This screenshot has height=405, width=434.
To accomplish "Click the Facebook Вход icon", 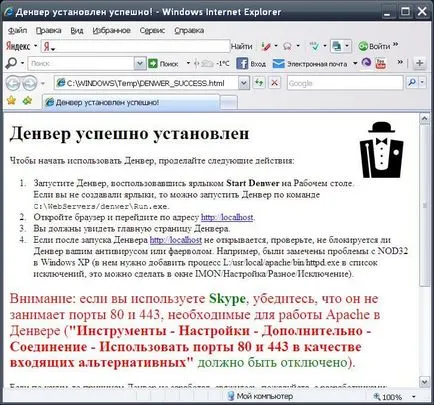I will [x=251, y=63].
